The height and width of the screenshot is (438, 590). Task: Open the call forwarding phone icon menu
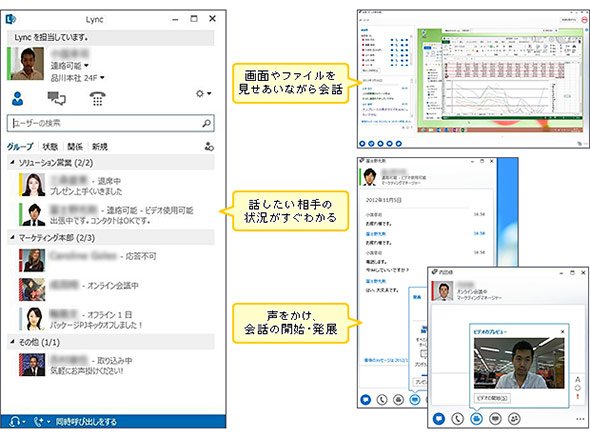[x=41, y=421]
